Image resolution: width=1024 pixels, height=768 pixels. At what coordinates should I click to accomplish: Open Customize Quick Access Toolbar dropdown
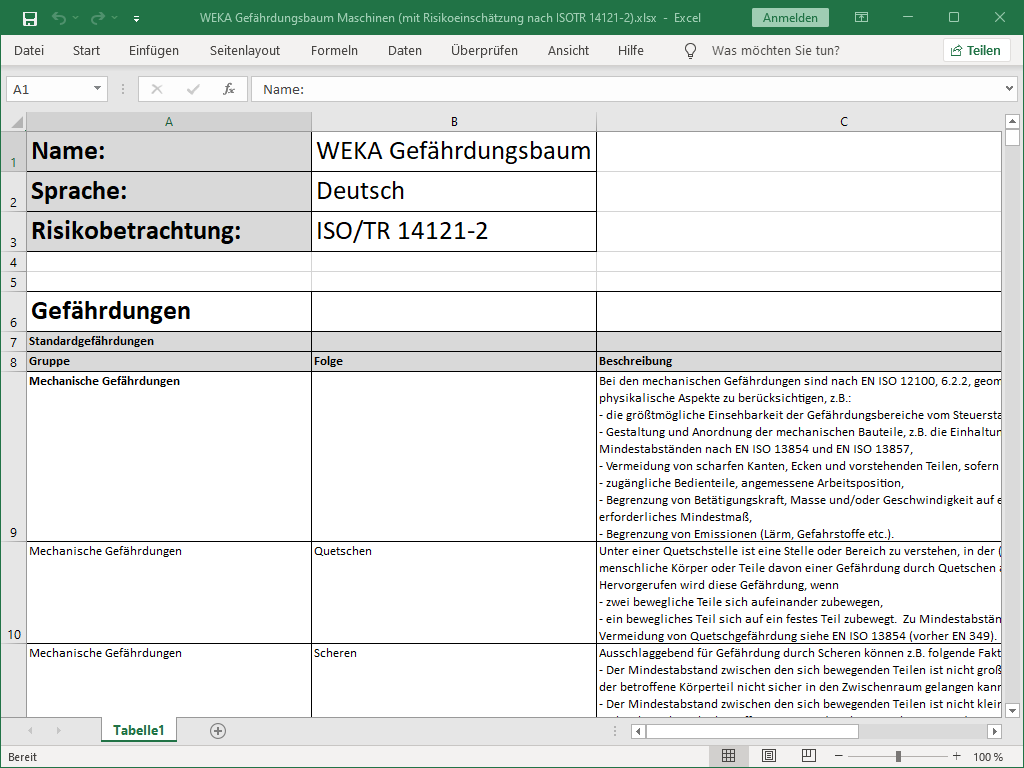[136, 18]
